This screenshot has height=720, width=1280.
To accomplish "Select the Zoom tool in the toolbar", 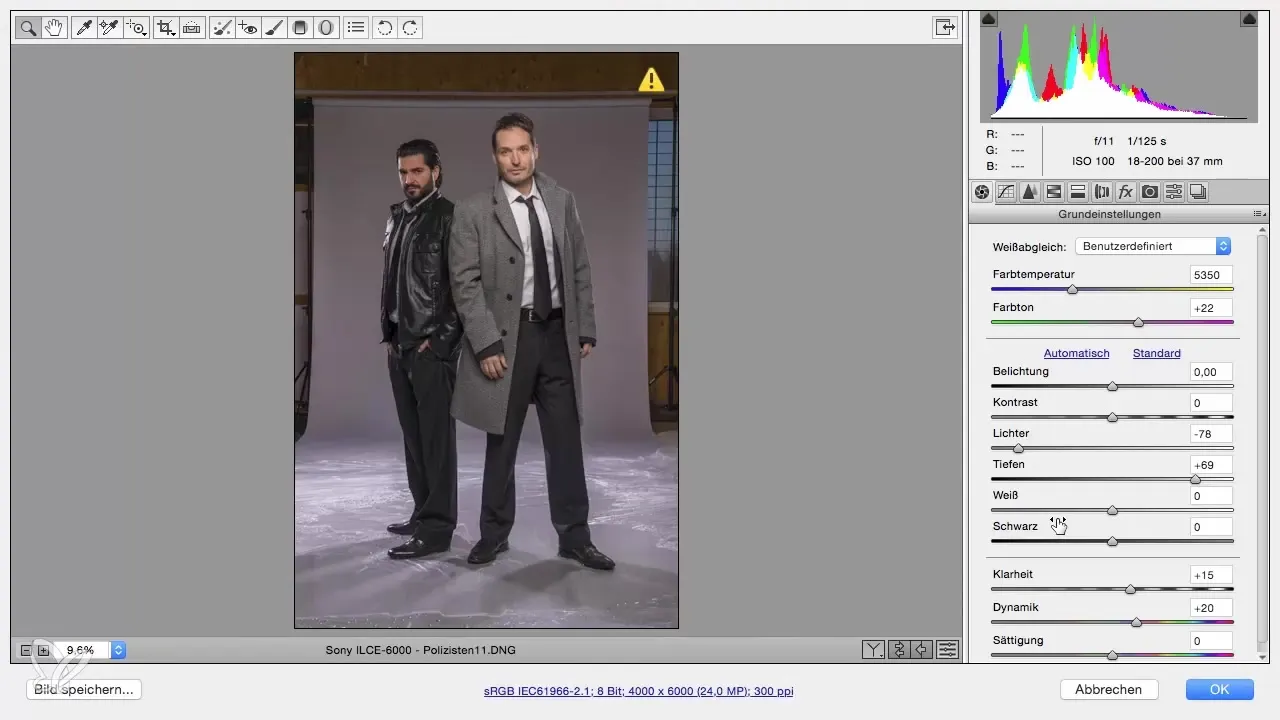I will [x=28, y=28].
